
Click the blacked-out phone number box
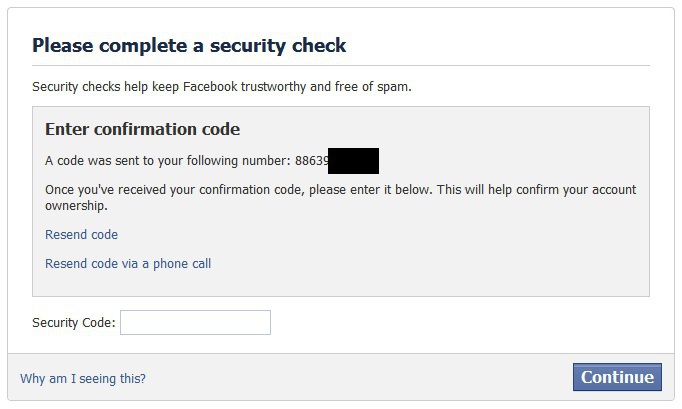tap(353, 160)
